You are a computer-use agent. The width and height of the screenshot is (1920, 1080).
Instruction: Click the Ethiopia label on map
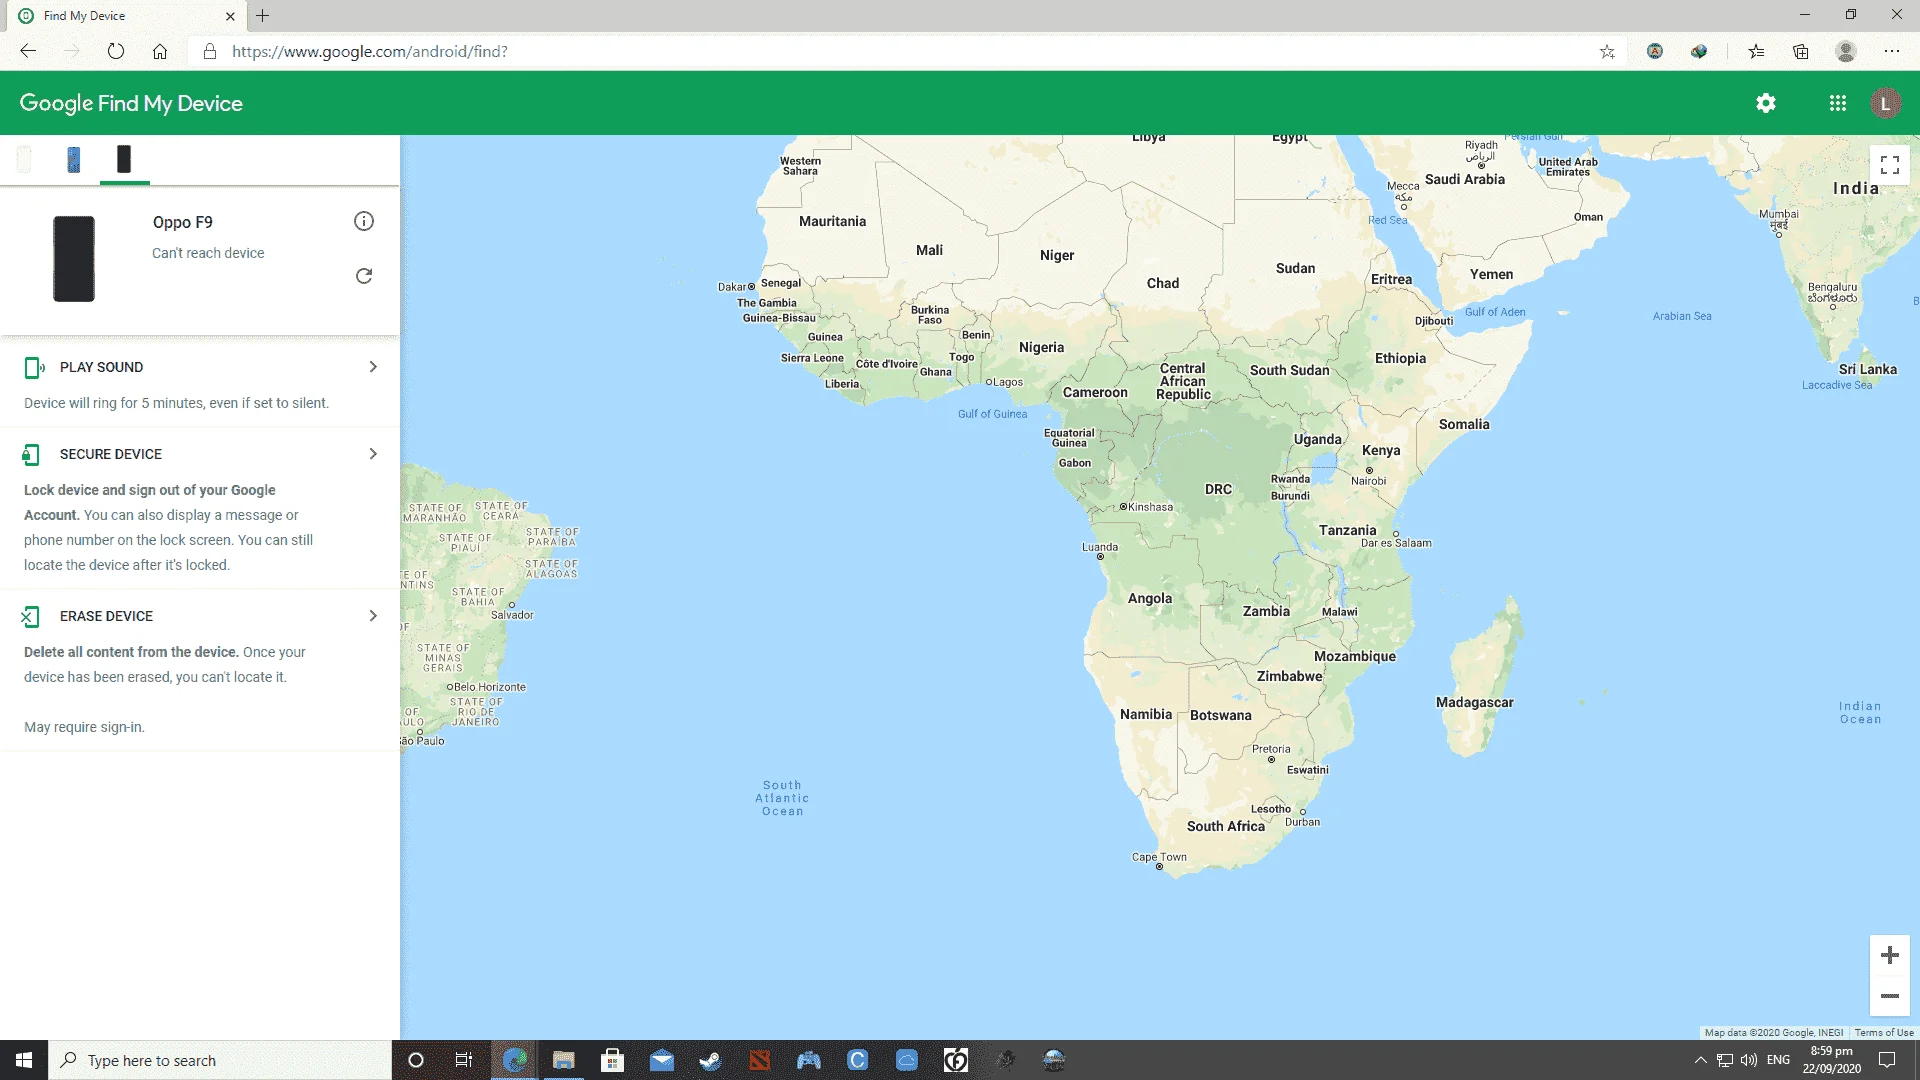[x=1400, y=358]
